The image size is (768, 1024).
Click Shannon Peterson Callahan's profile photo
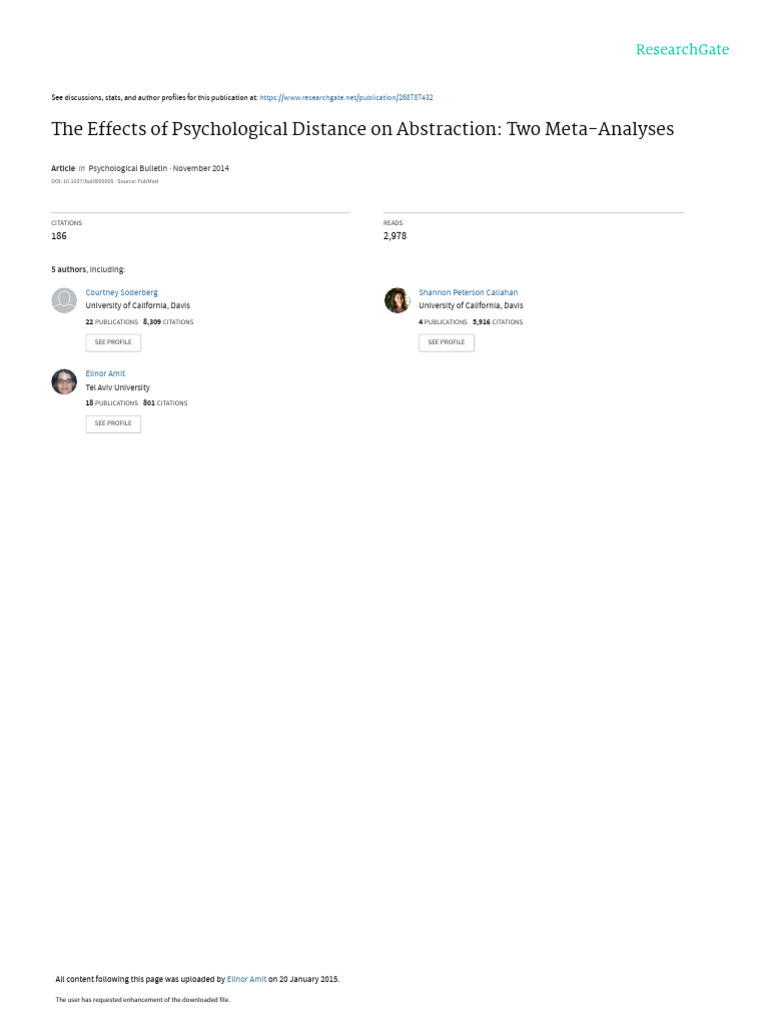click(397, 300)
